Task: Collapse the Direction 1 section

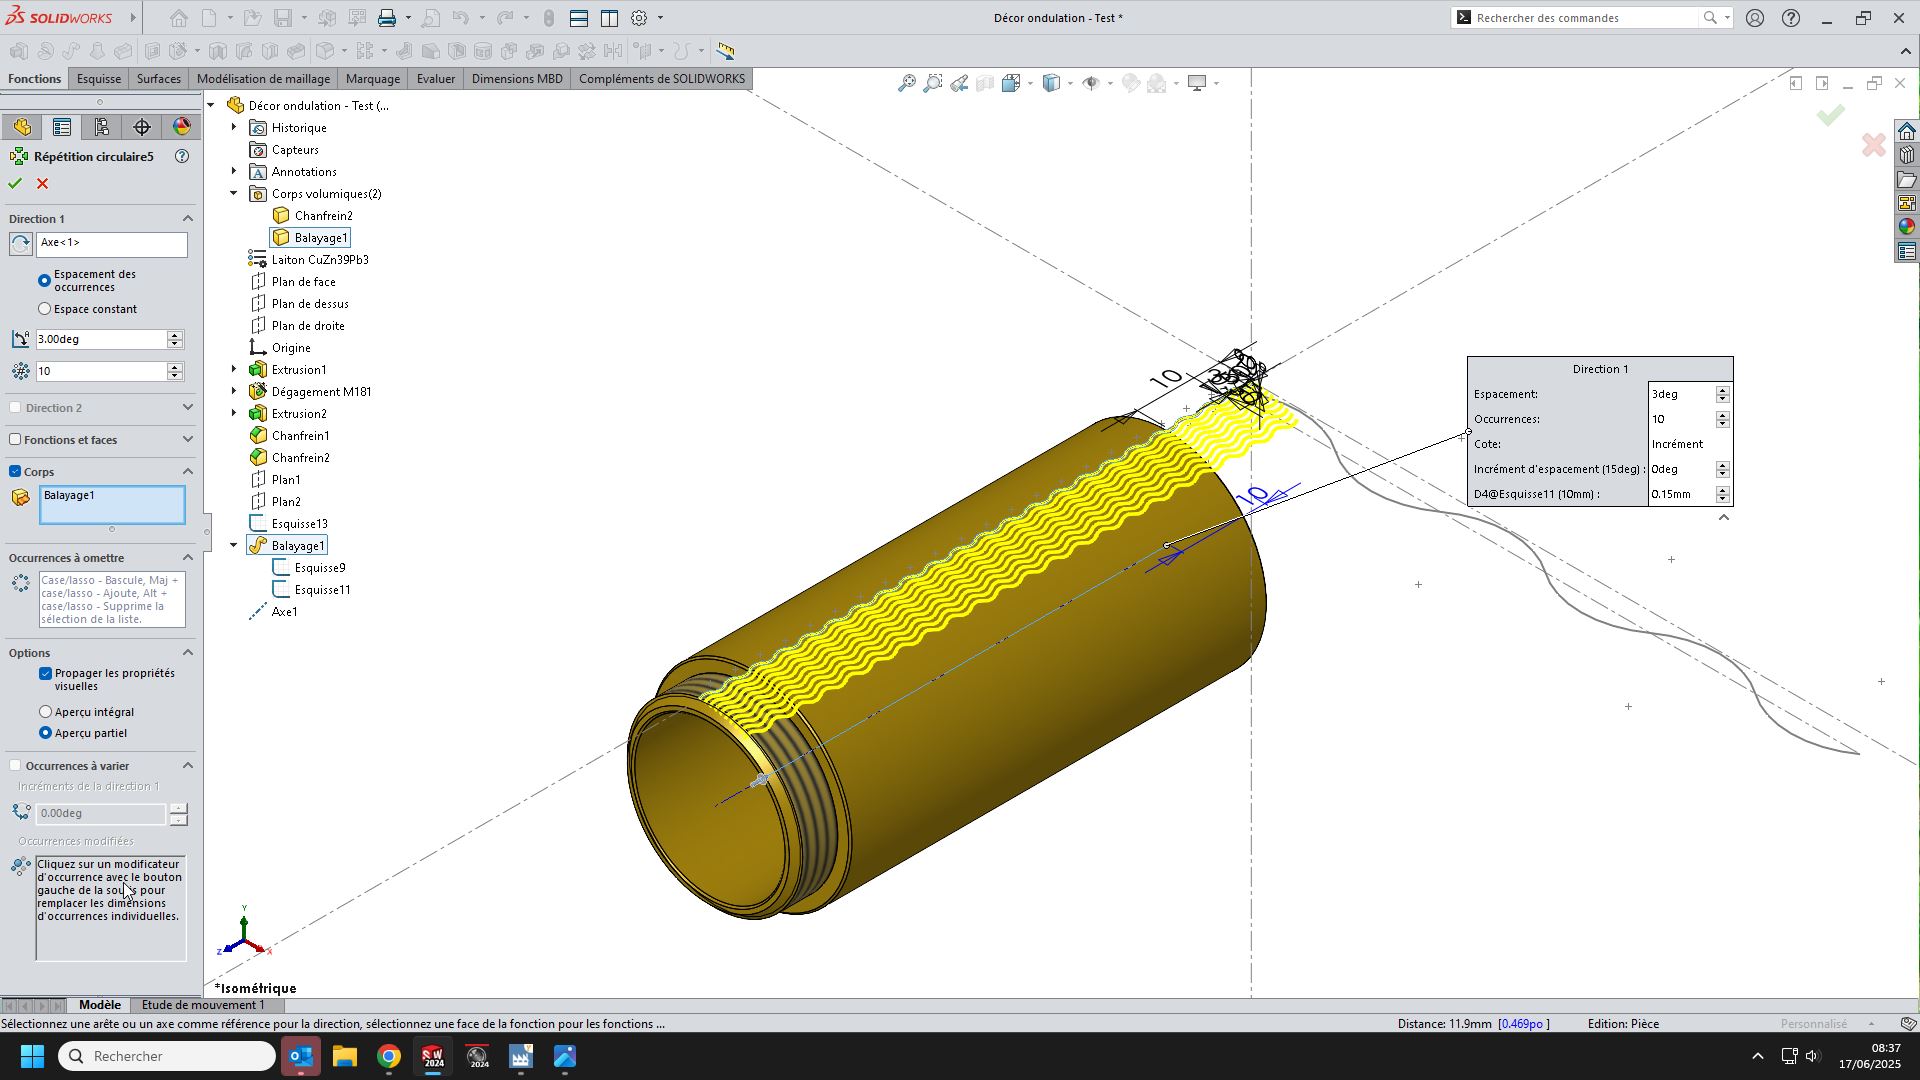Action: click(187, 219)
